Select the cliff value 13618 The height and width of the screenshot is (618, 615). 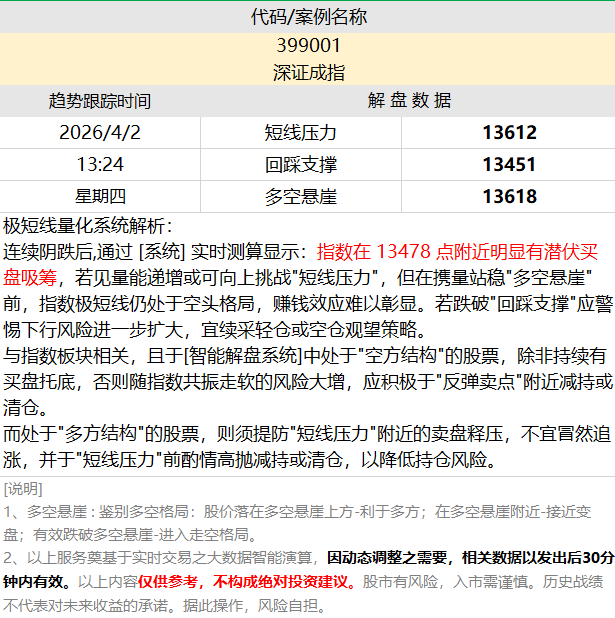pos(509,197)
